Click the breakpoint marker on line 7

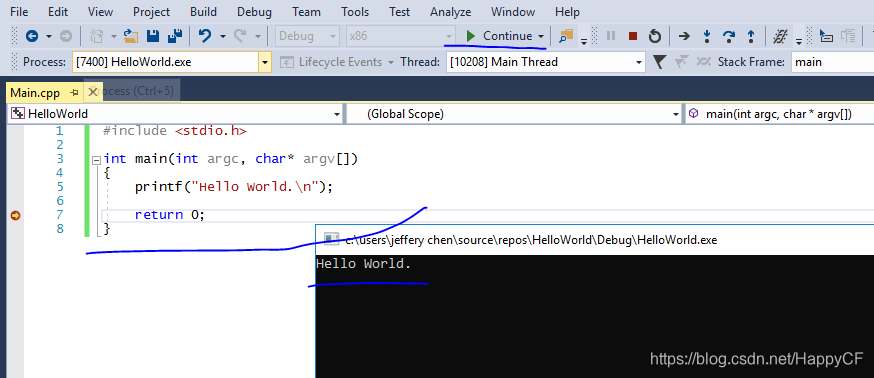click(16, 215)
